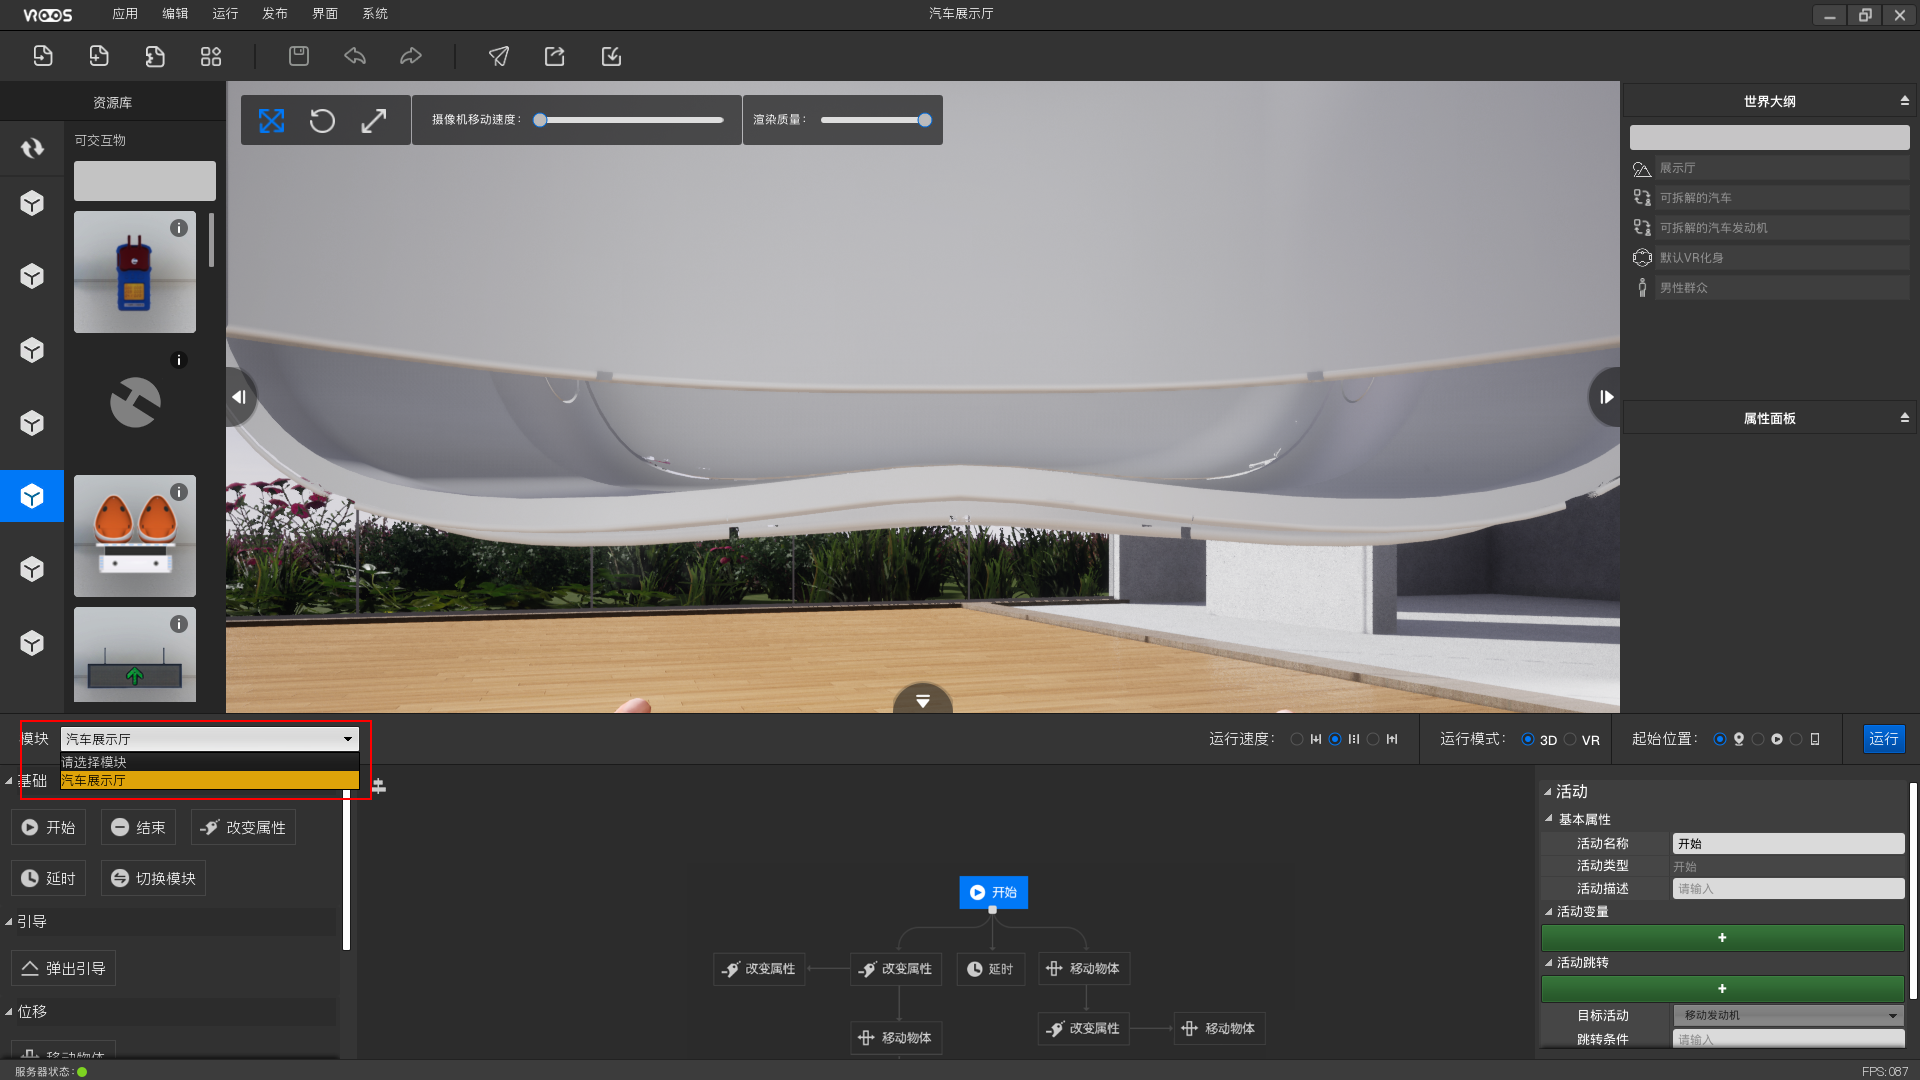Click the diagonal expand fullscreen icon
Viewport: 1920px width, 1080px height.
point(374,121)
